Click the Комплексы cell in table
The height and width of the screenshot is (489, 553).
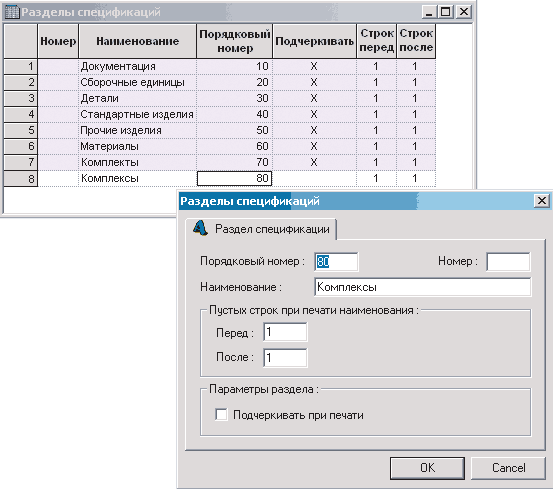pyautogui.click(x=137, y=178)
